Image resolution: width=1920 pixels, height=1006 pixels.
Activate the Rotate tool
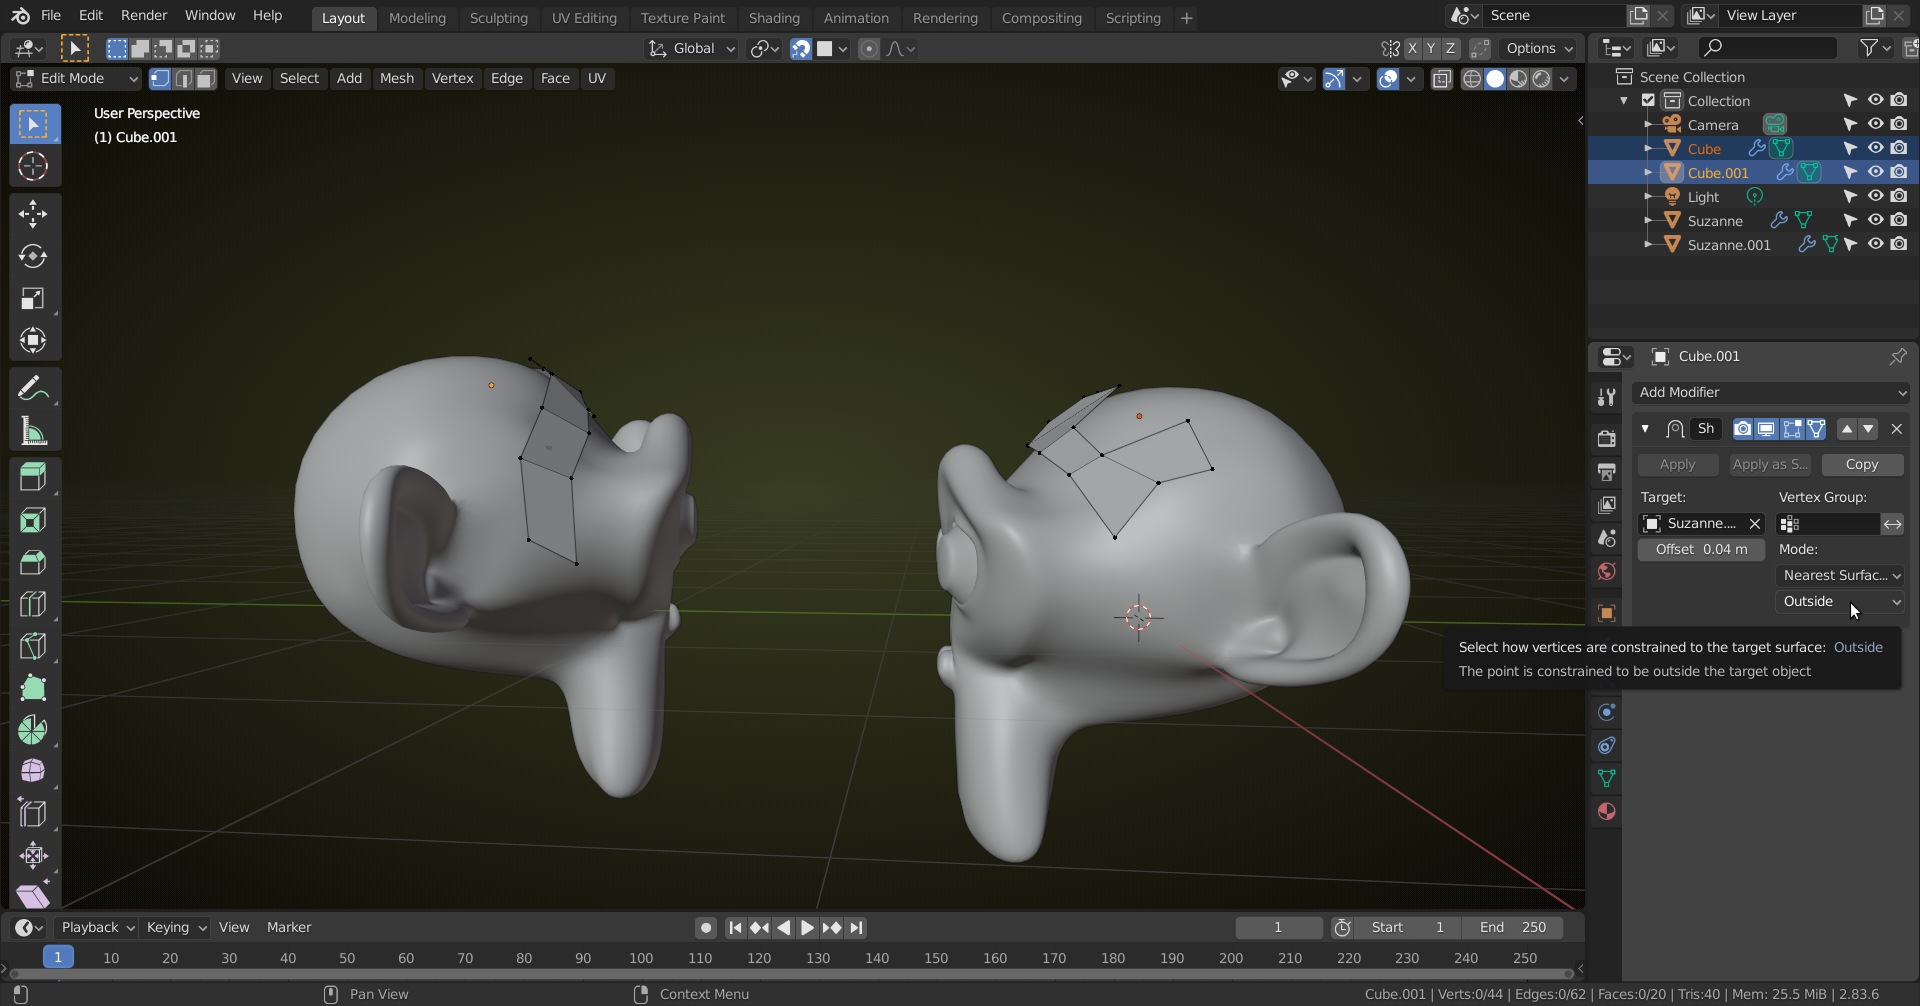33,256
